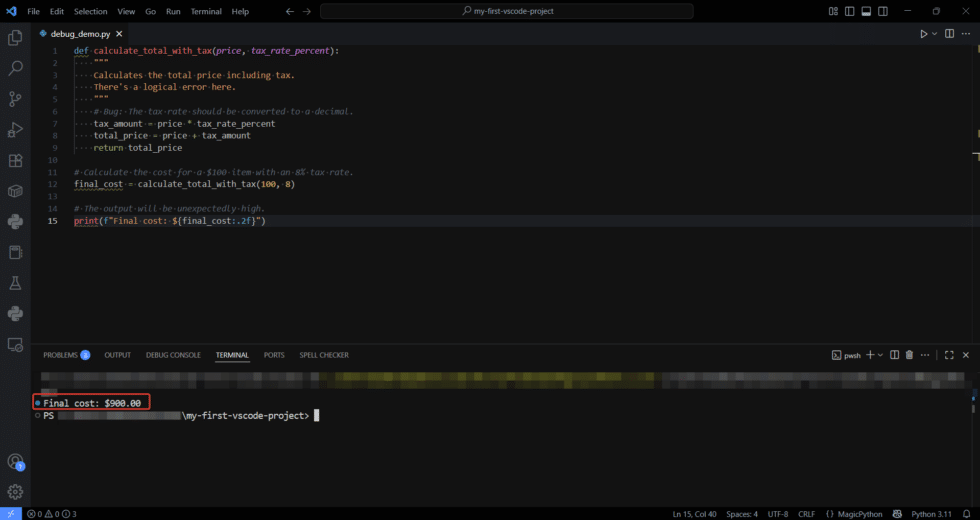Open the Terminal menu in menu bar

coord(206,11)
